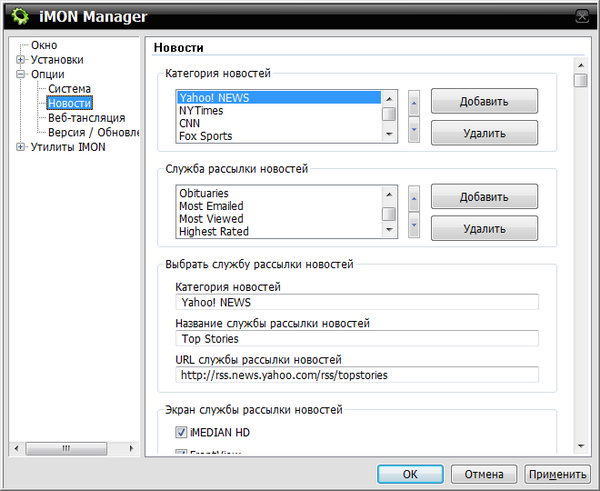Select Установки tree label
Image resolution: width=600 pixels, height=491 pixels.
click(x=57, y=60)
